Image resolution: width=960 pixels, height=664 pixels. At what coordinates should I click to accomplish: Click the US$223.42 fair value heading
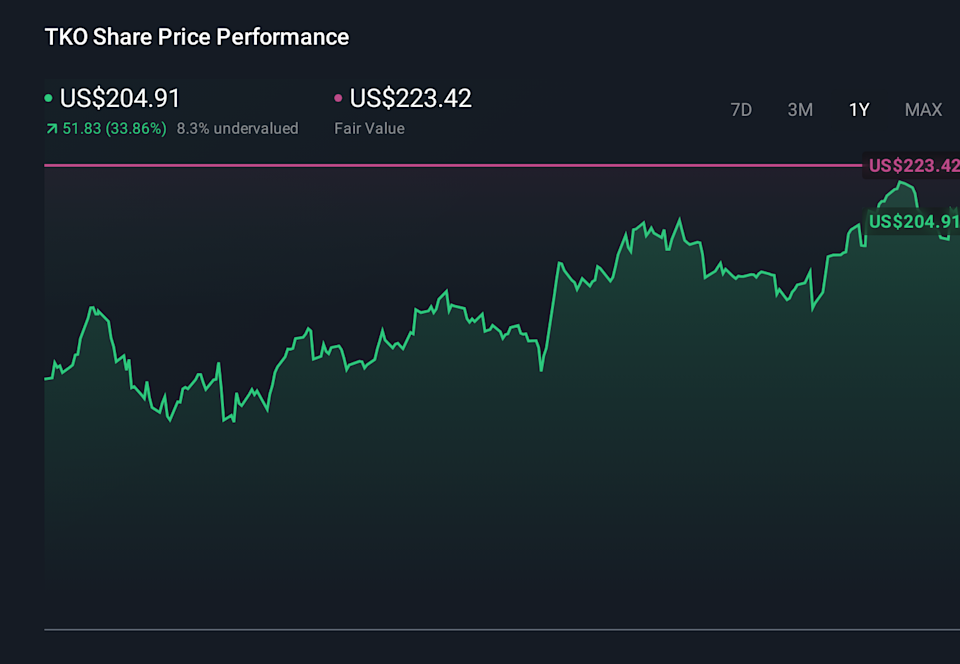pos(410,98)
